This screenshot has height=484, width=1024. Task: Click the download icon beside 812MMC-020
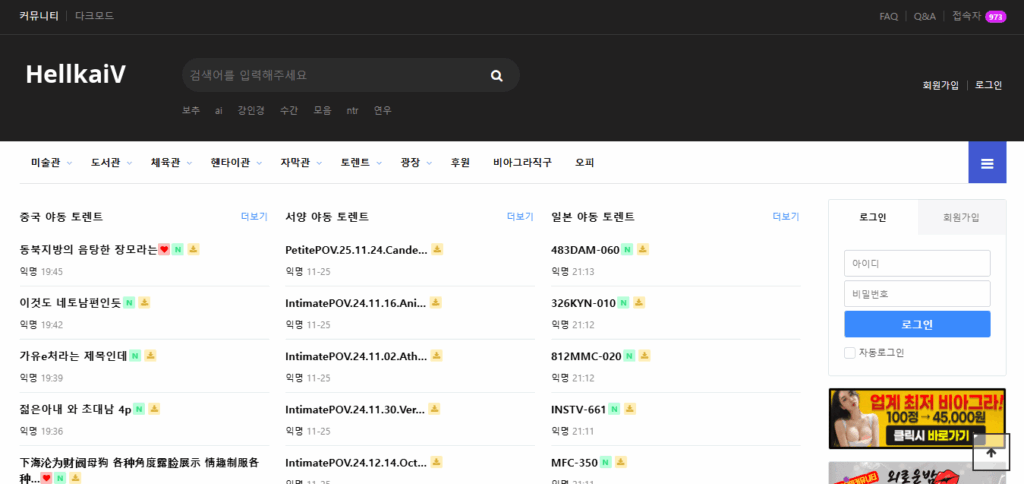coord(645,355)
